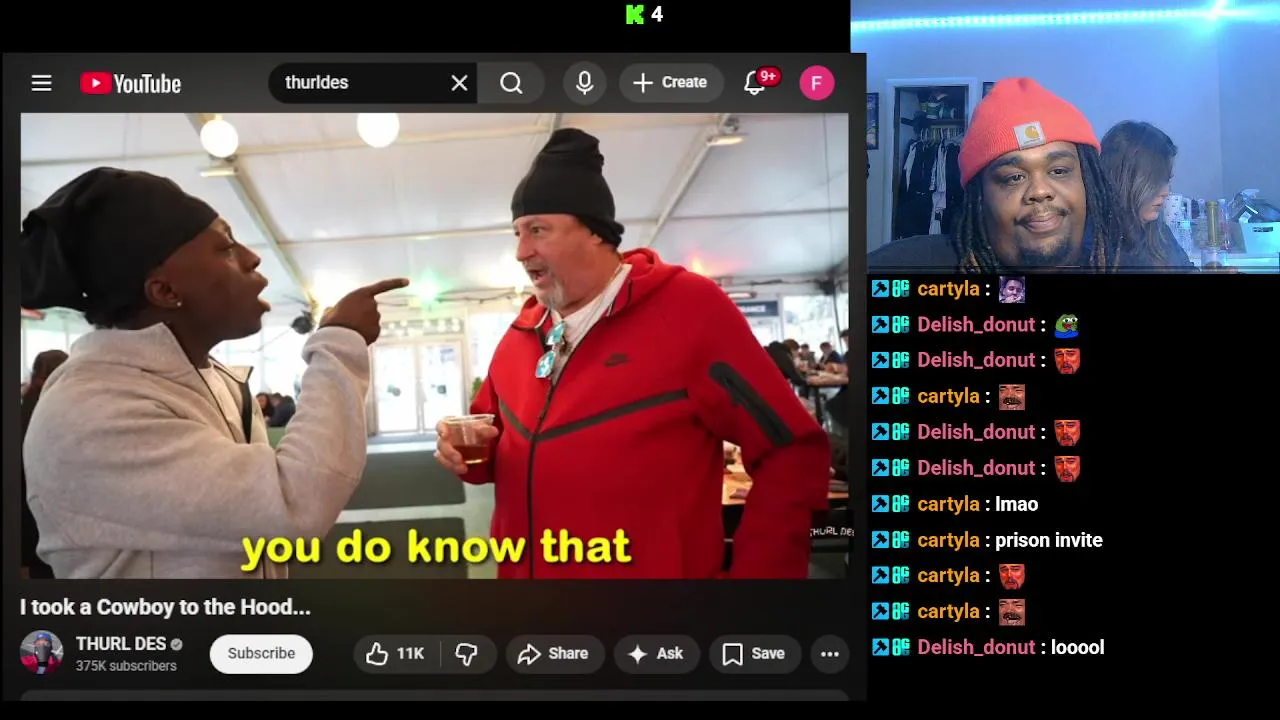
Task: Open the Create button
Action: tap(671, 83)
